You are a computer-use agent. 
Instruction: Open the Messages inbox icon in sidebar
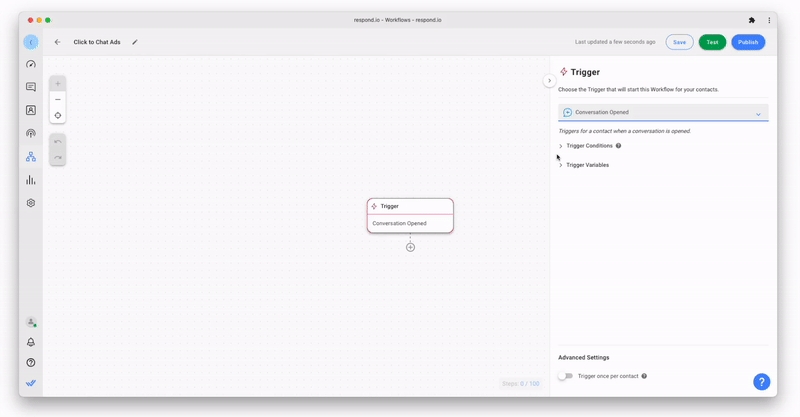pyautogui.click(x=31, y=87)
